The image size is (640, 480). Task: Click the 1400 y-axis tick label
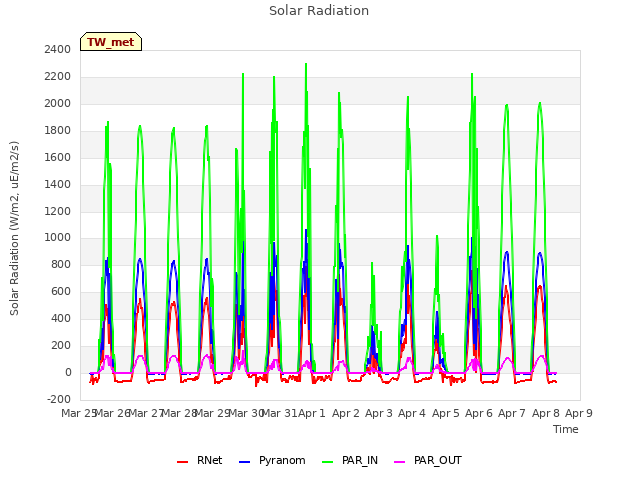[x=58, y=184]
